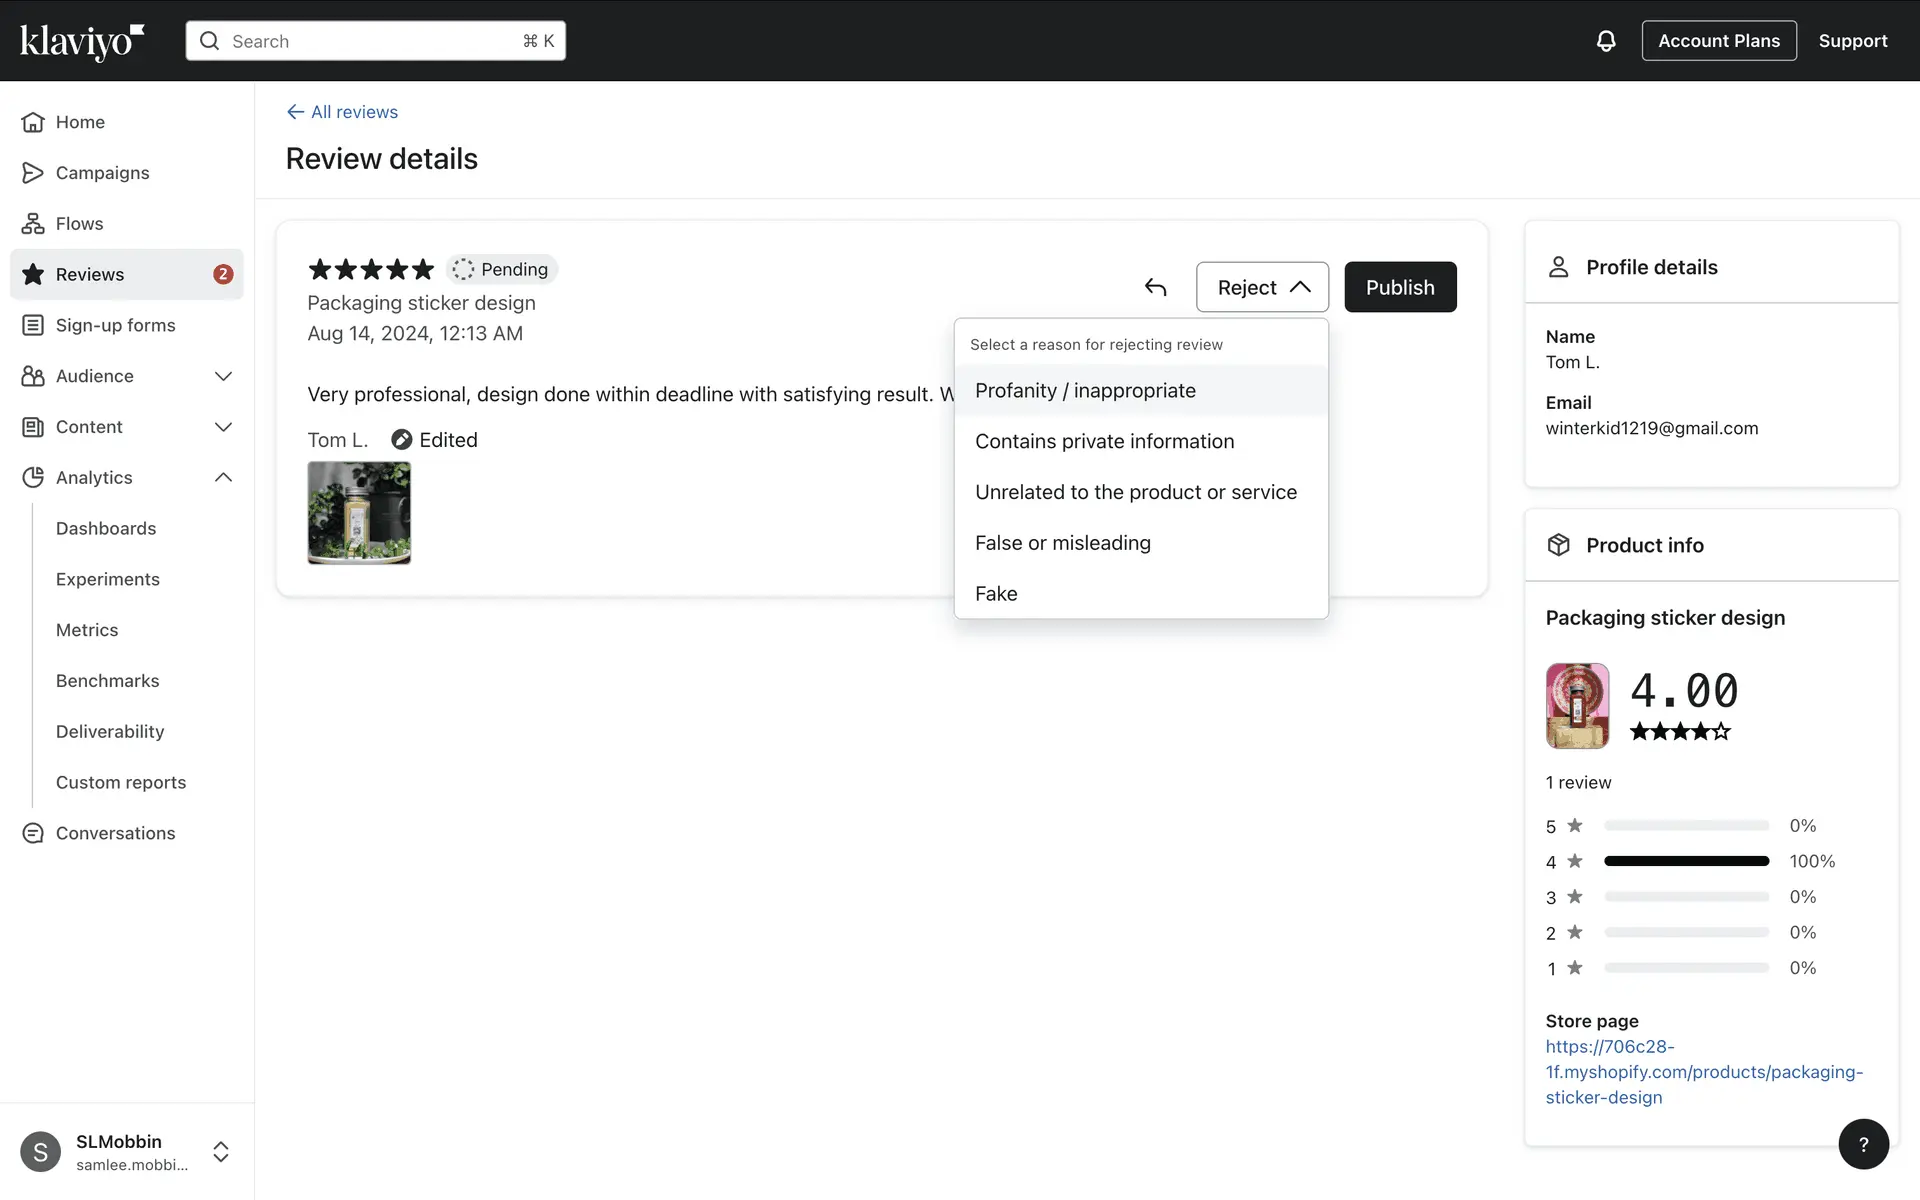1920x1200 pixels.
Task: Publish the pending review
Action: click(1399, 288)
